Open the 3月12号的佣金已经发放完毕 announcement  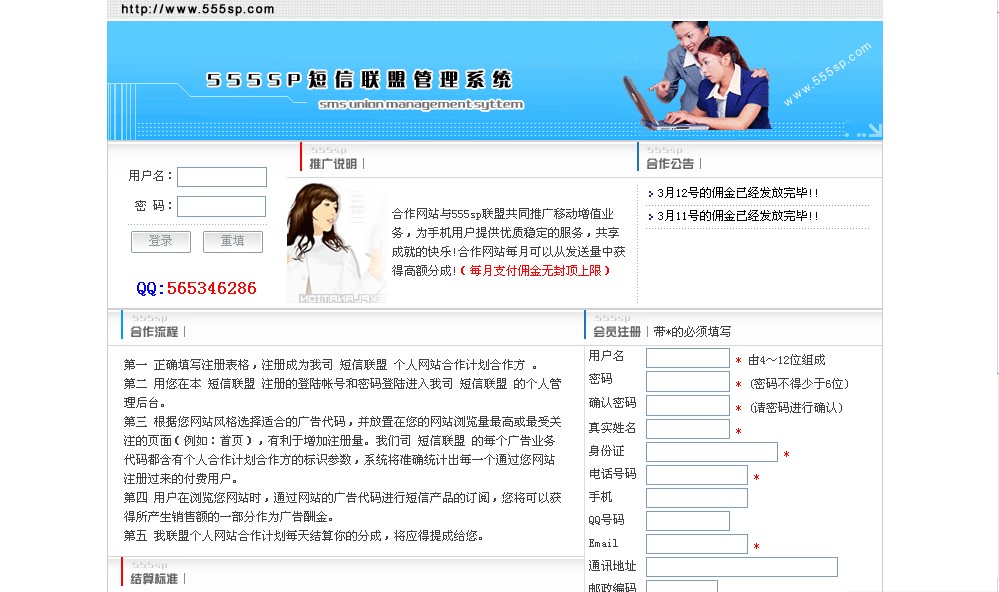click(x=737, y=192)
